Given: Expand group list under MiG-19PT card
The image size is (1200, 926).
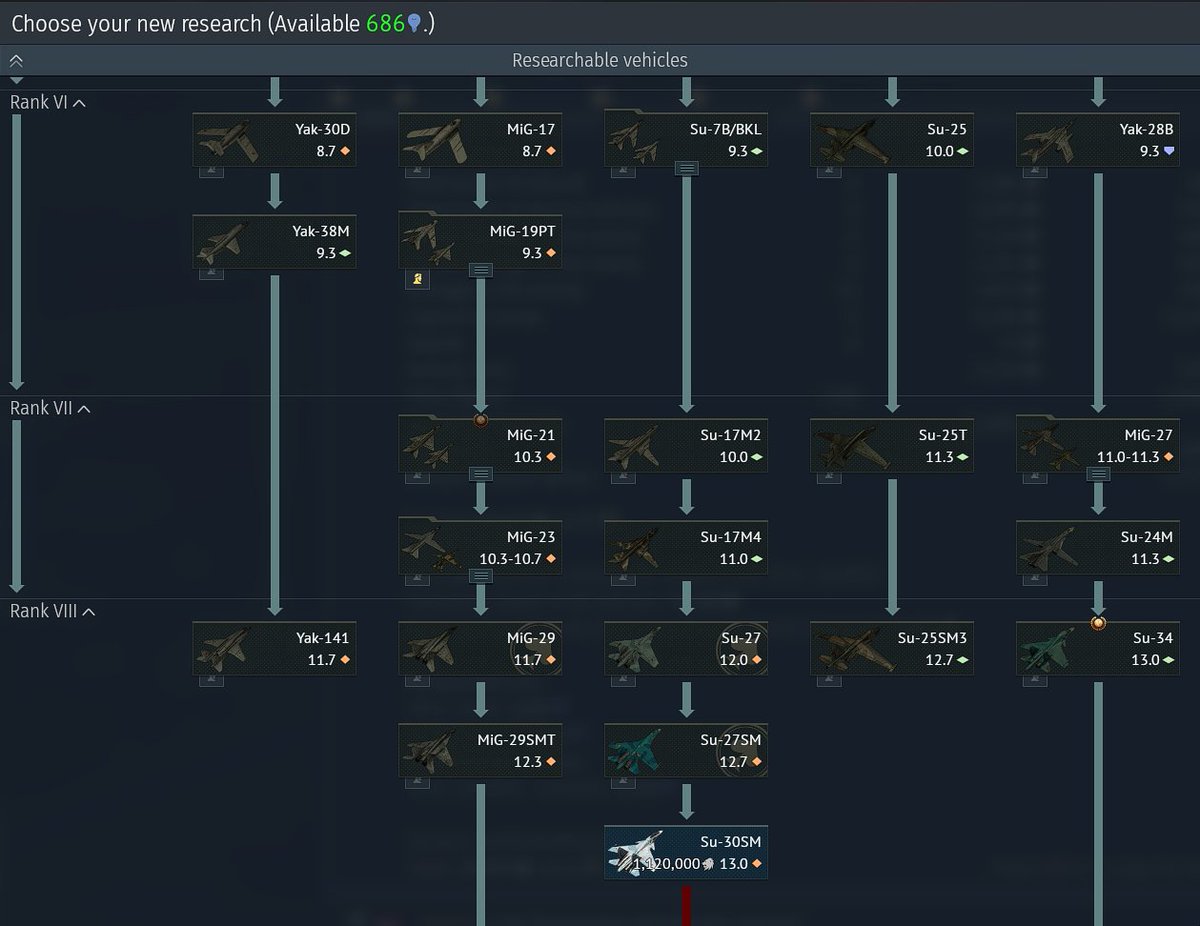Looking at the screenshot, I should (480, 270).
